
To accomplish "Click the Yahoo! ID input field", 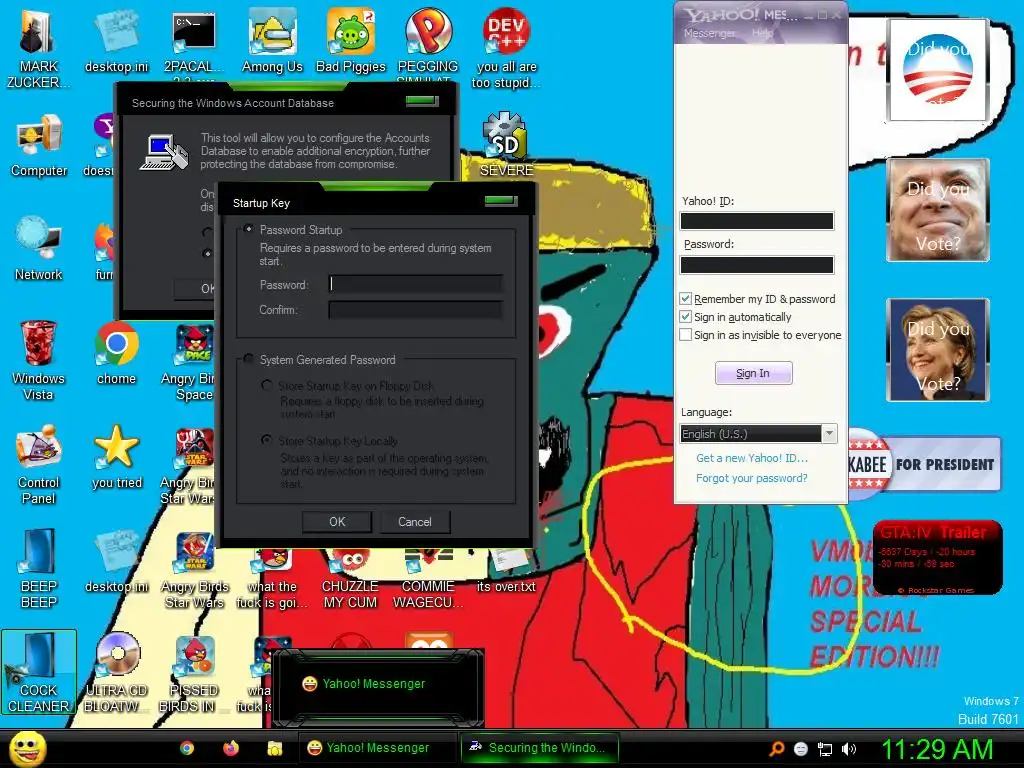I will click(x=757, y=221).
